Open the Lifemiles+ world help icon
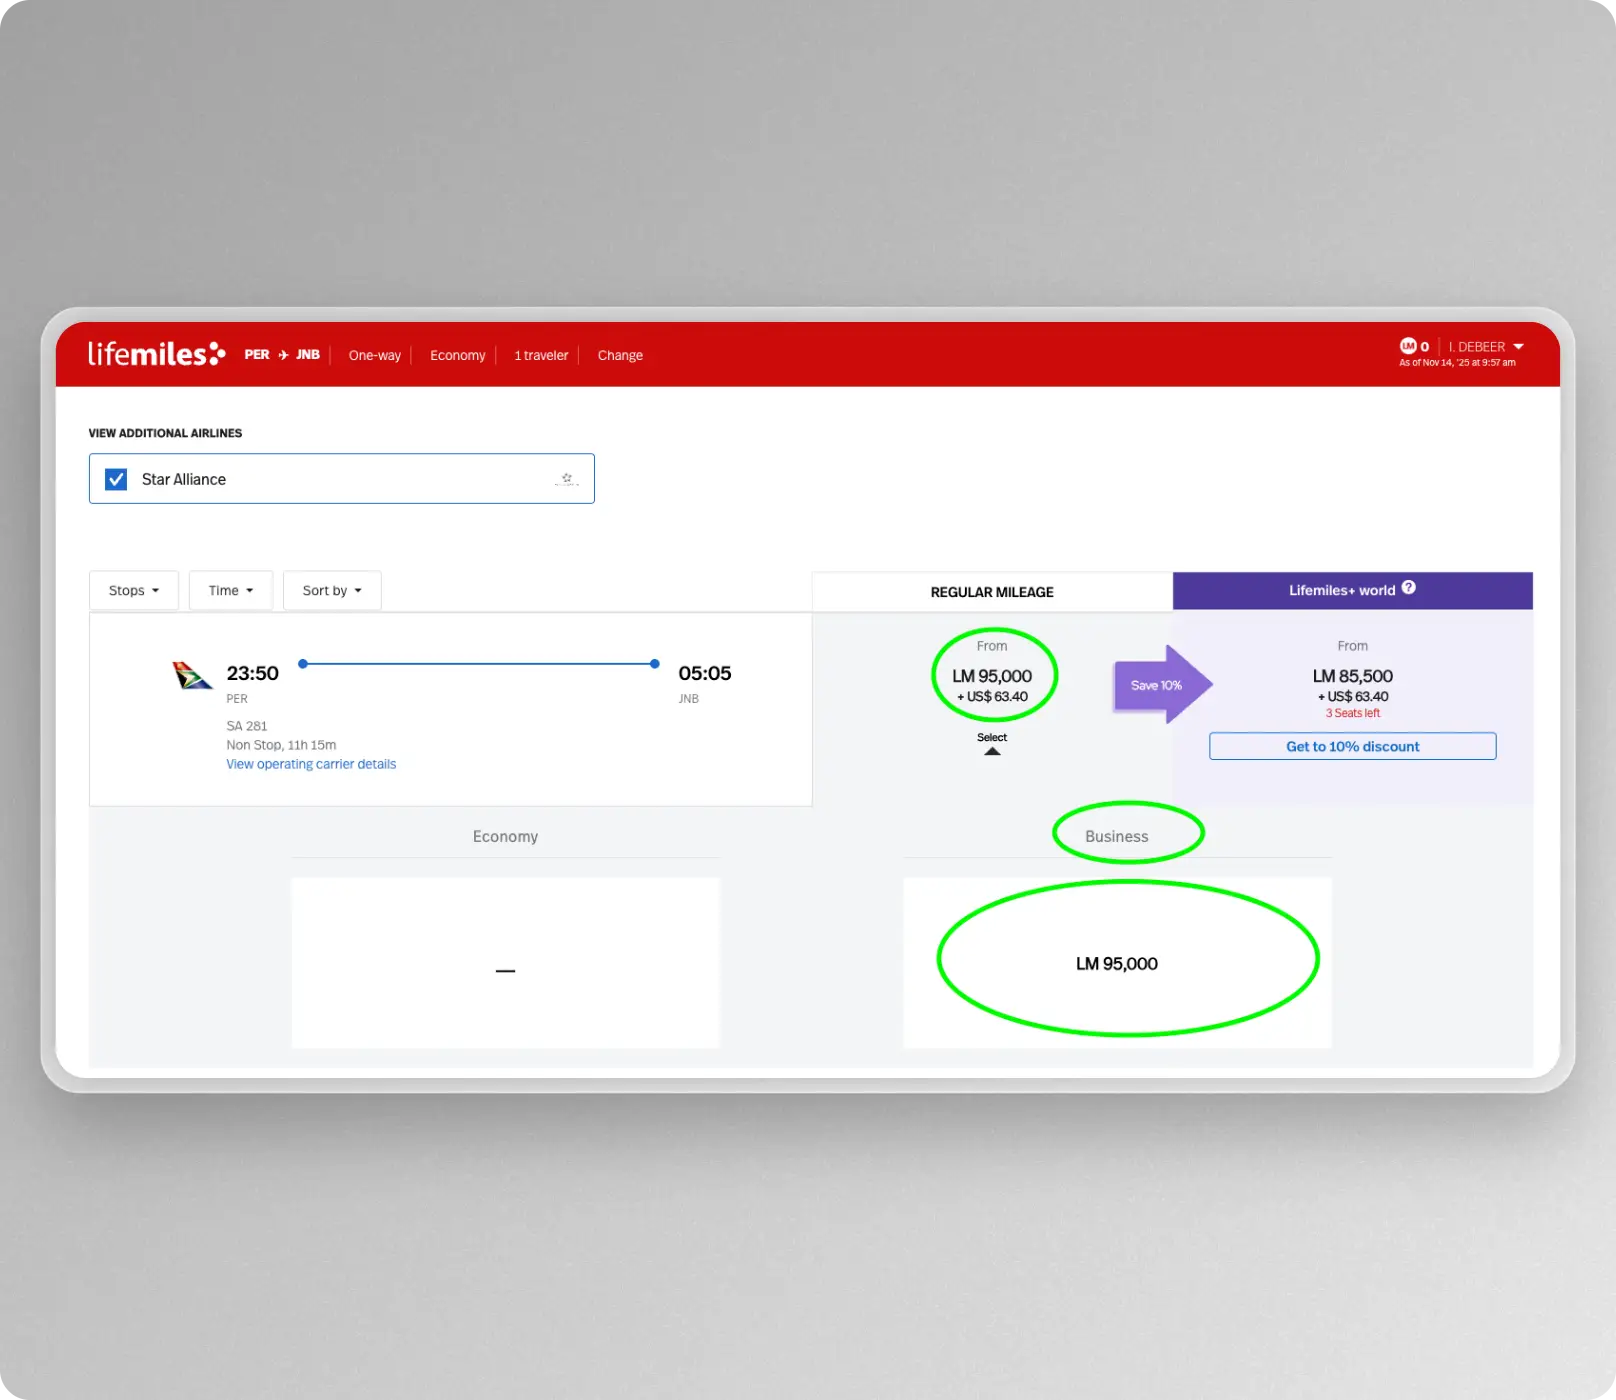The image size is (1616, 1400). point(1408,588)
